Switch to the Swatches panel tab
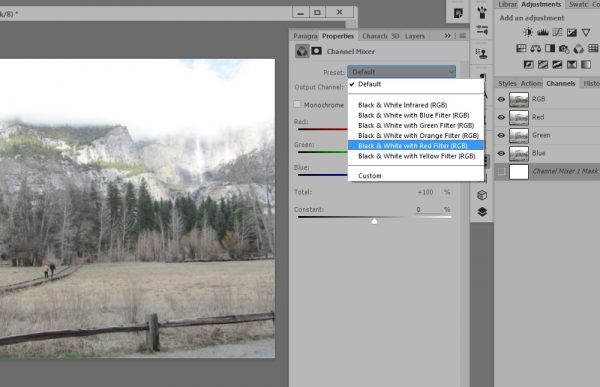Viewport: 600px width, 387px height. click(578, 5)
